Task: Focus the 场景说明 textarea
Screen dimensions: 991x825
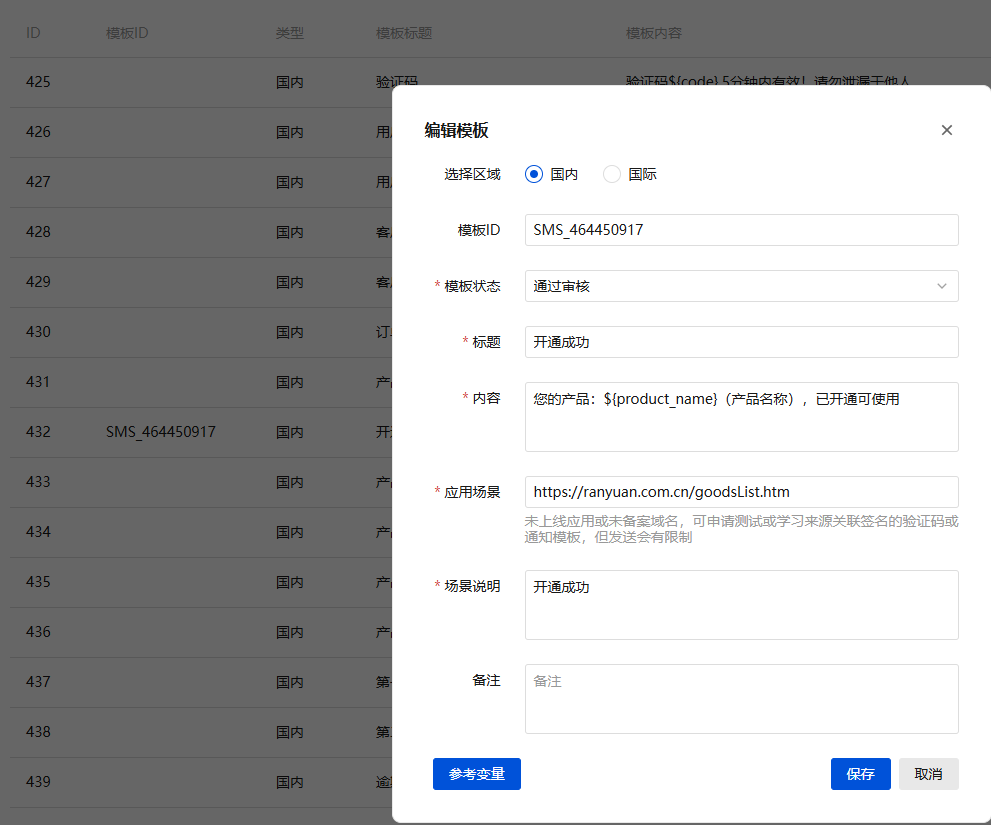Action: [741, 605]
